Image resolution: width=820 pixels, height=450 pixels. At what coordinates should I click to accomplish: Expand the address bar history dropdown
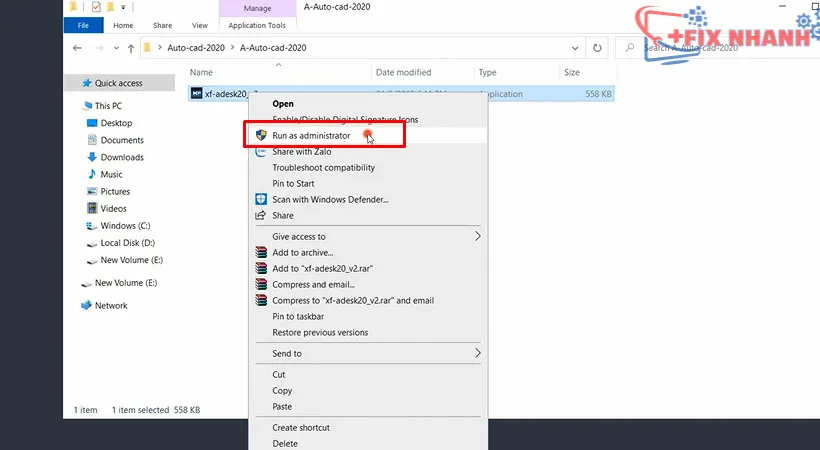pos(575,48)
